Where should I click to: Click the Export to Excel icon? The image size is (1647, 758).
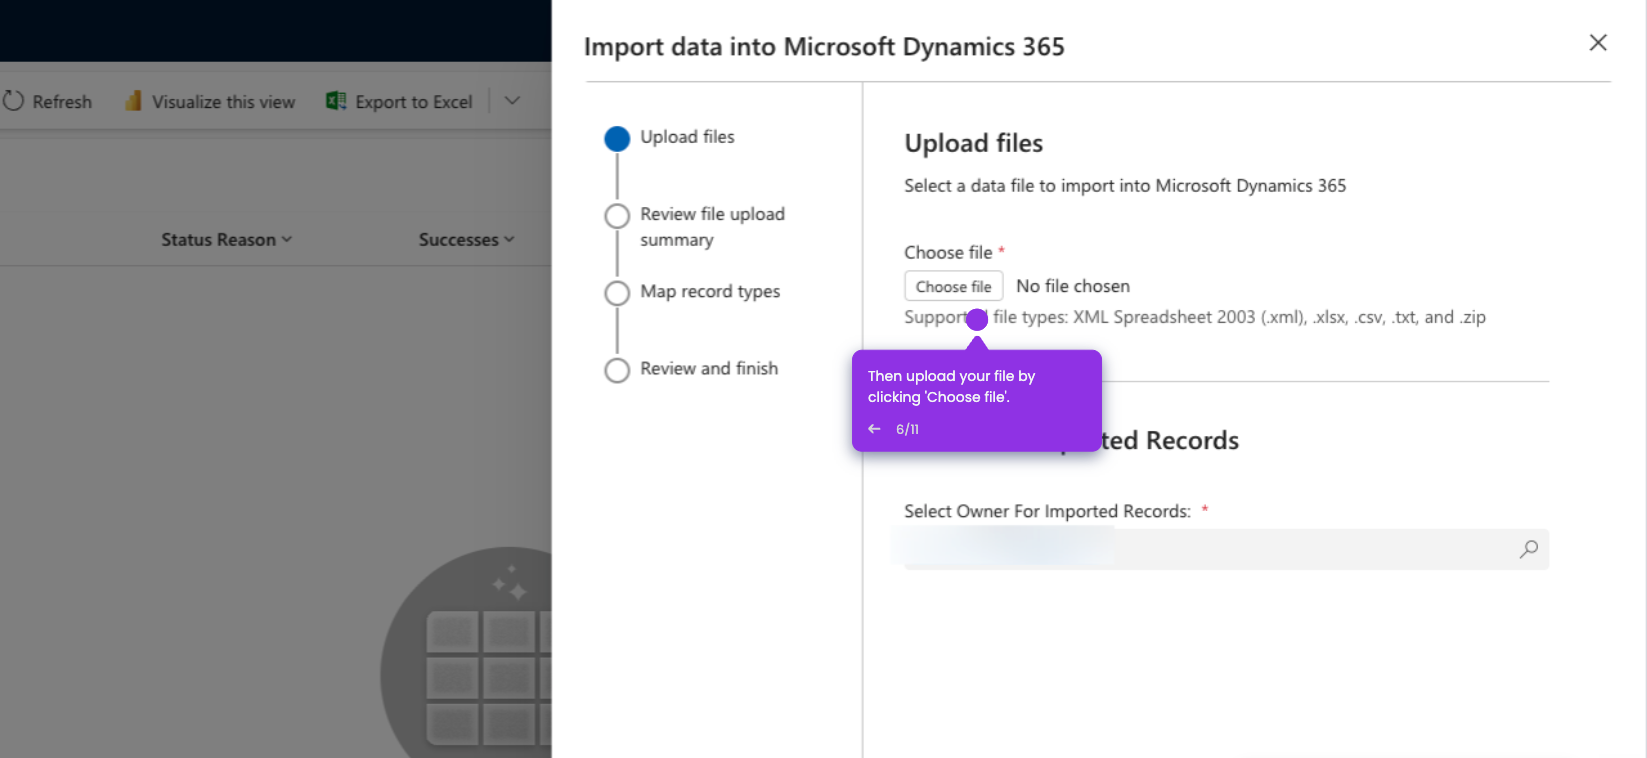[336, 101]
